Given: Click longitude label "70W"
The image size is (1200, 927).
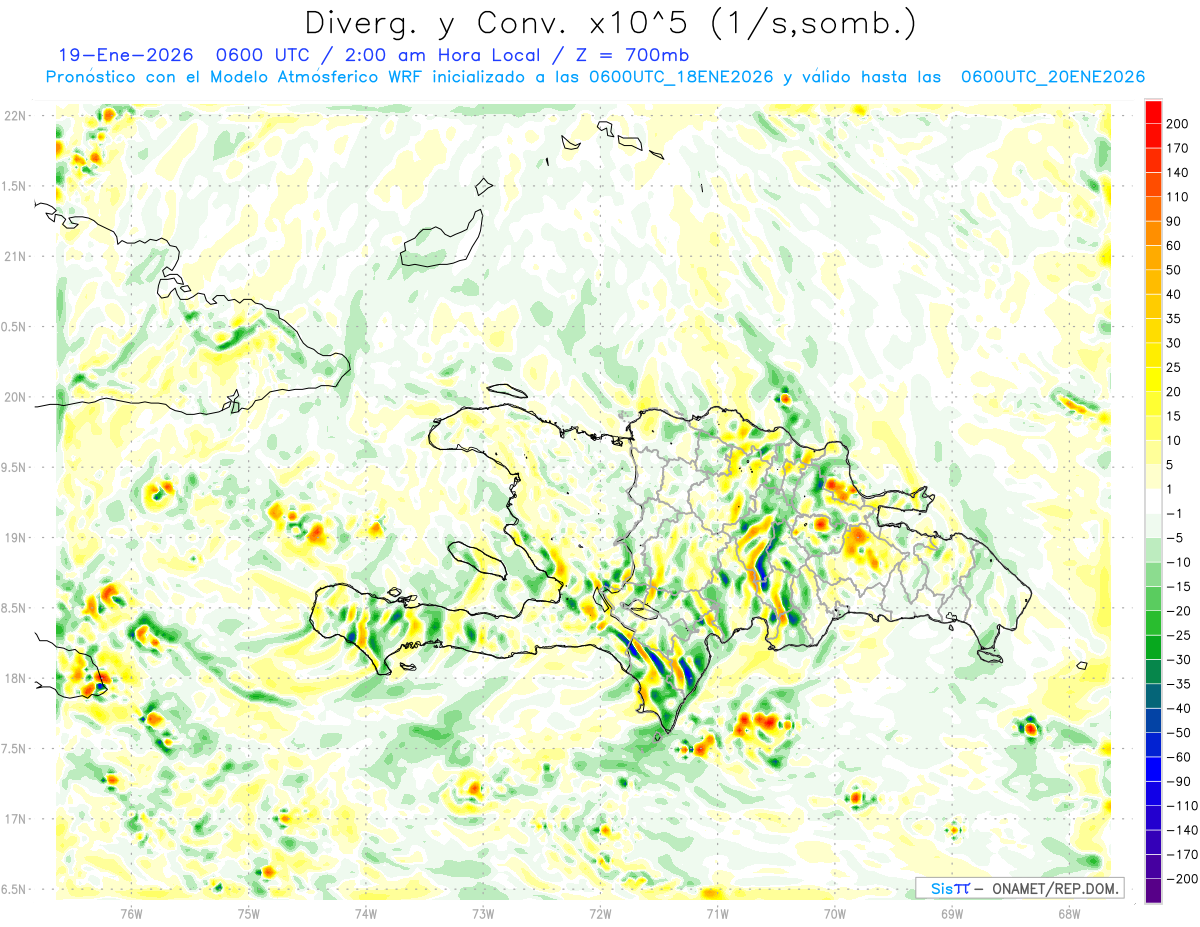Looking at the screenshot, I should tap(835, 913).
